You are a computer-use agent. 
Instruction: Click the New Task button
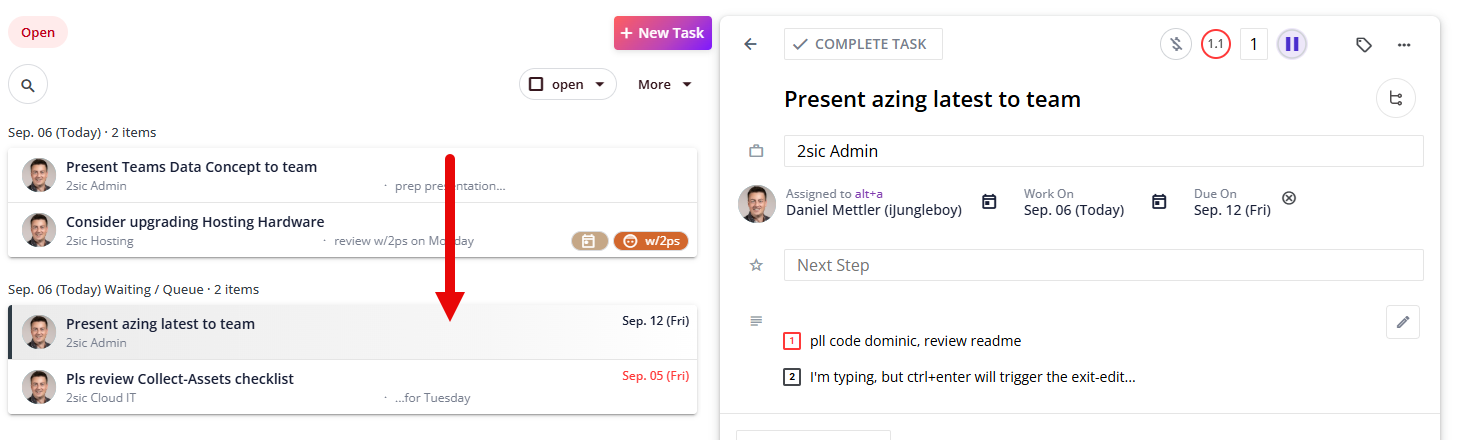(662, 33)
